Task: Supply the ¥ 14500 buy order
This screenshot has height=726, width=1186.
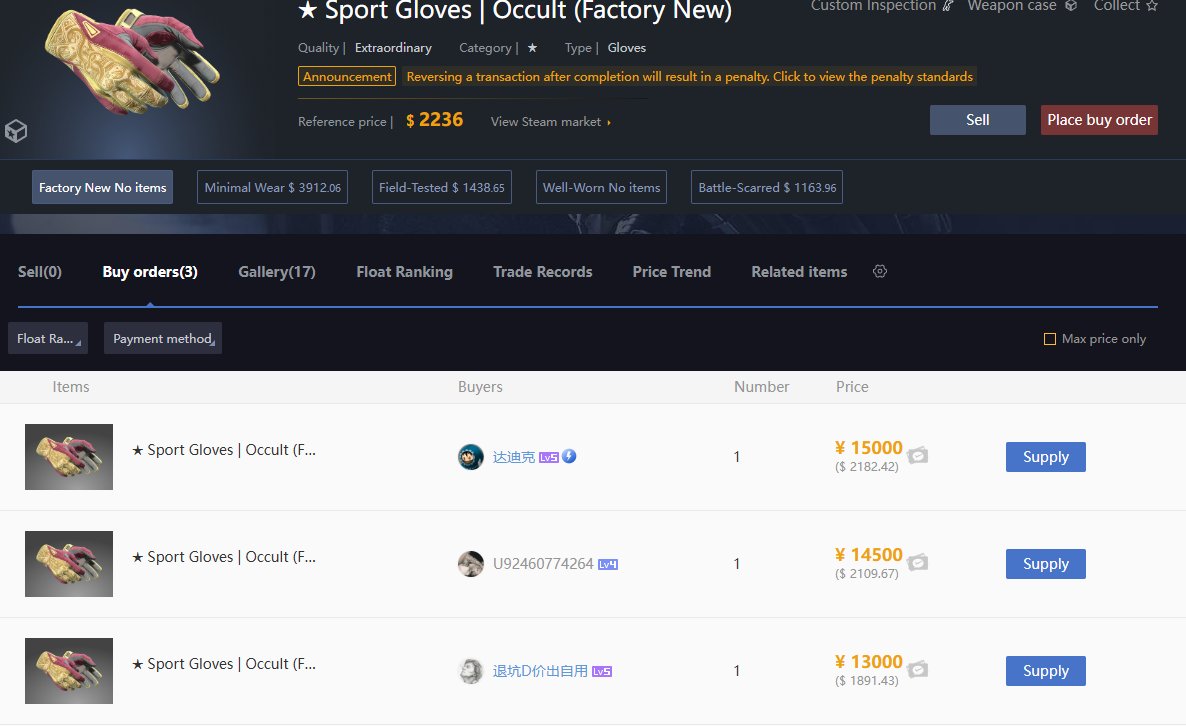Action: [x=1045, y=563]
